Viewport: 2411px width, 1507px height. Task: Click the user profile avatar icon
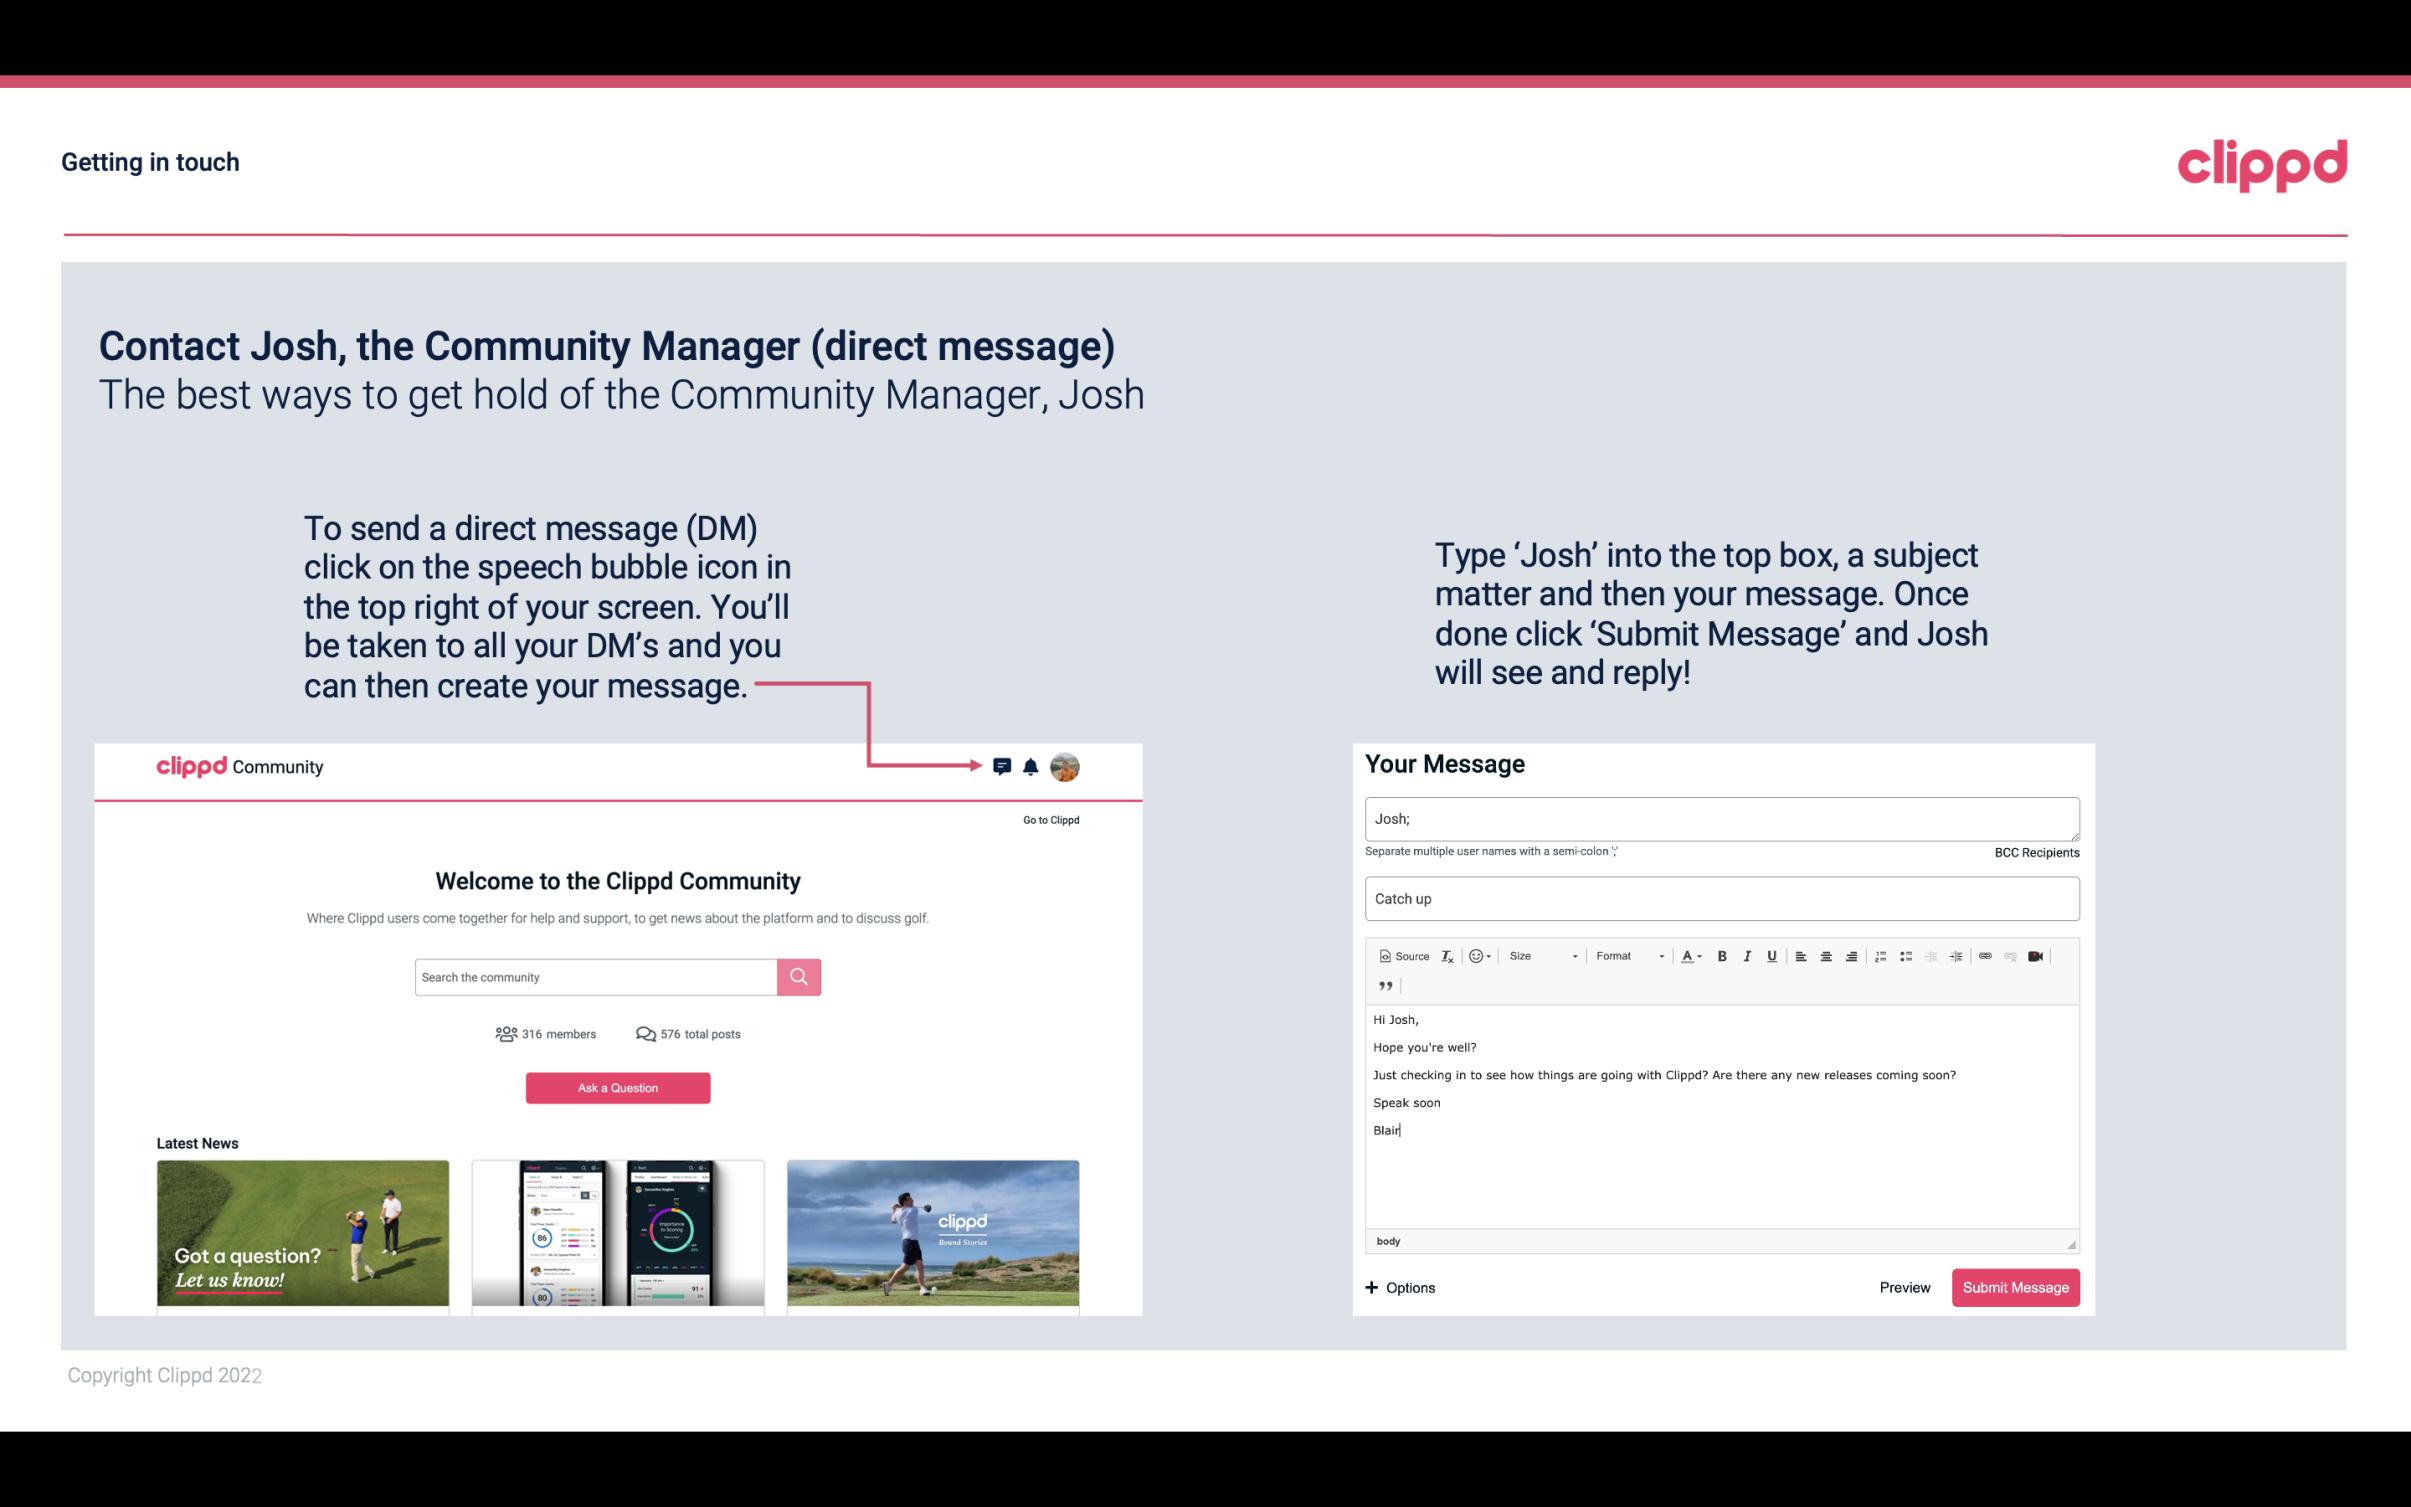pyautogui.click(x=1064, y=766)
